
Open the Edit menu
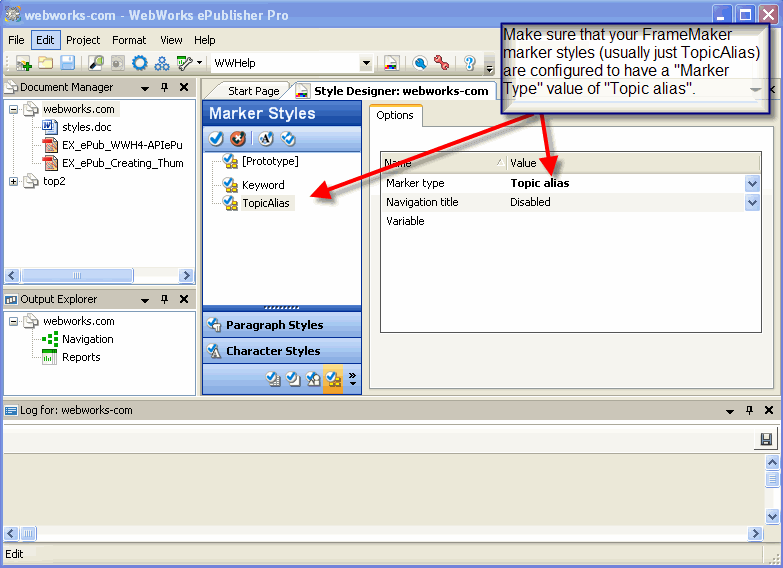45,40
